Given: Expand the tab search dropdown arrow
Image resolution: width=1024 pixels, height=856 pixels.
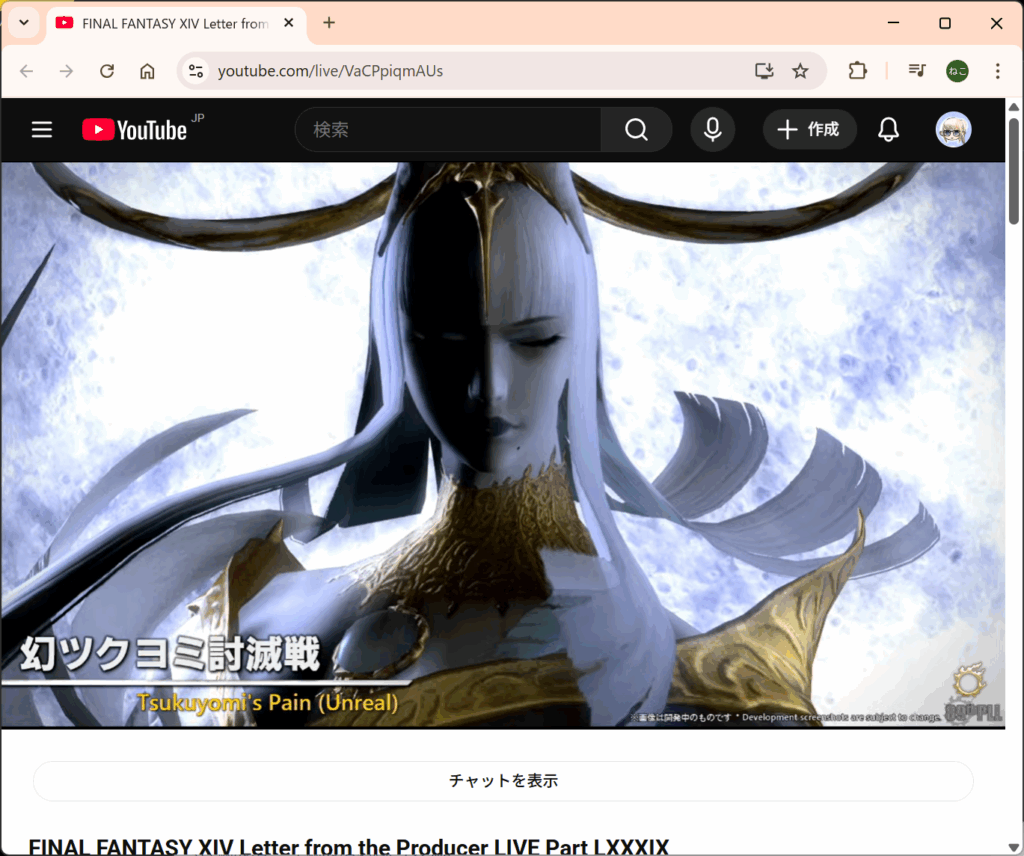Looking at the screenshot, I should point(23,23).
